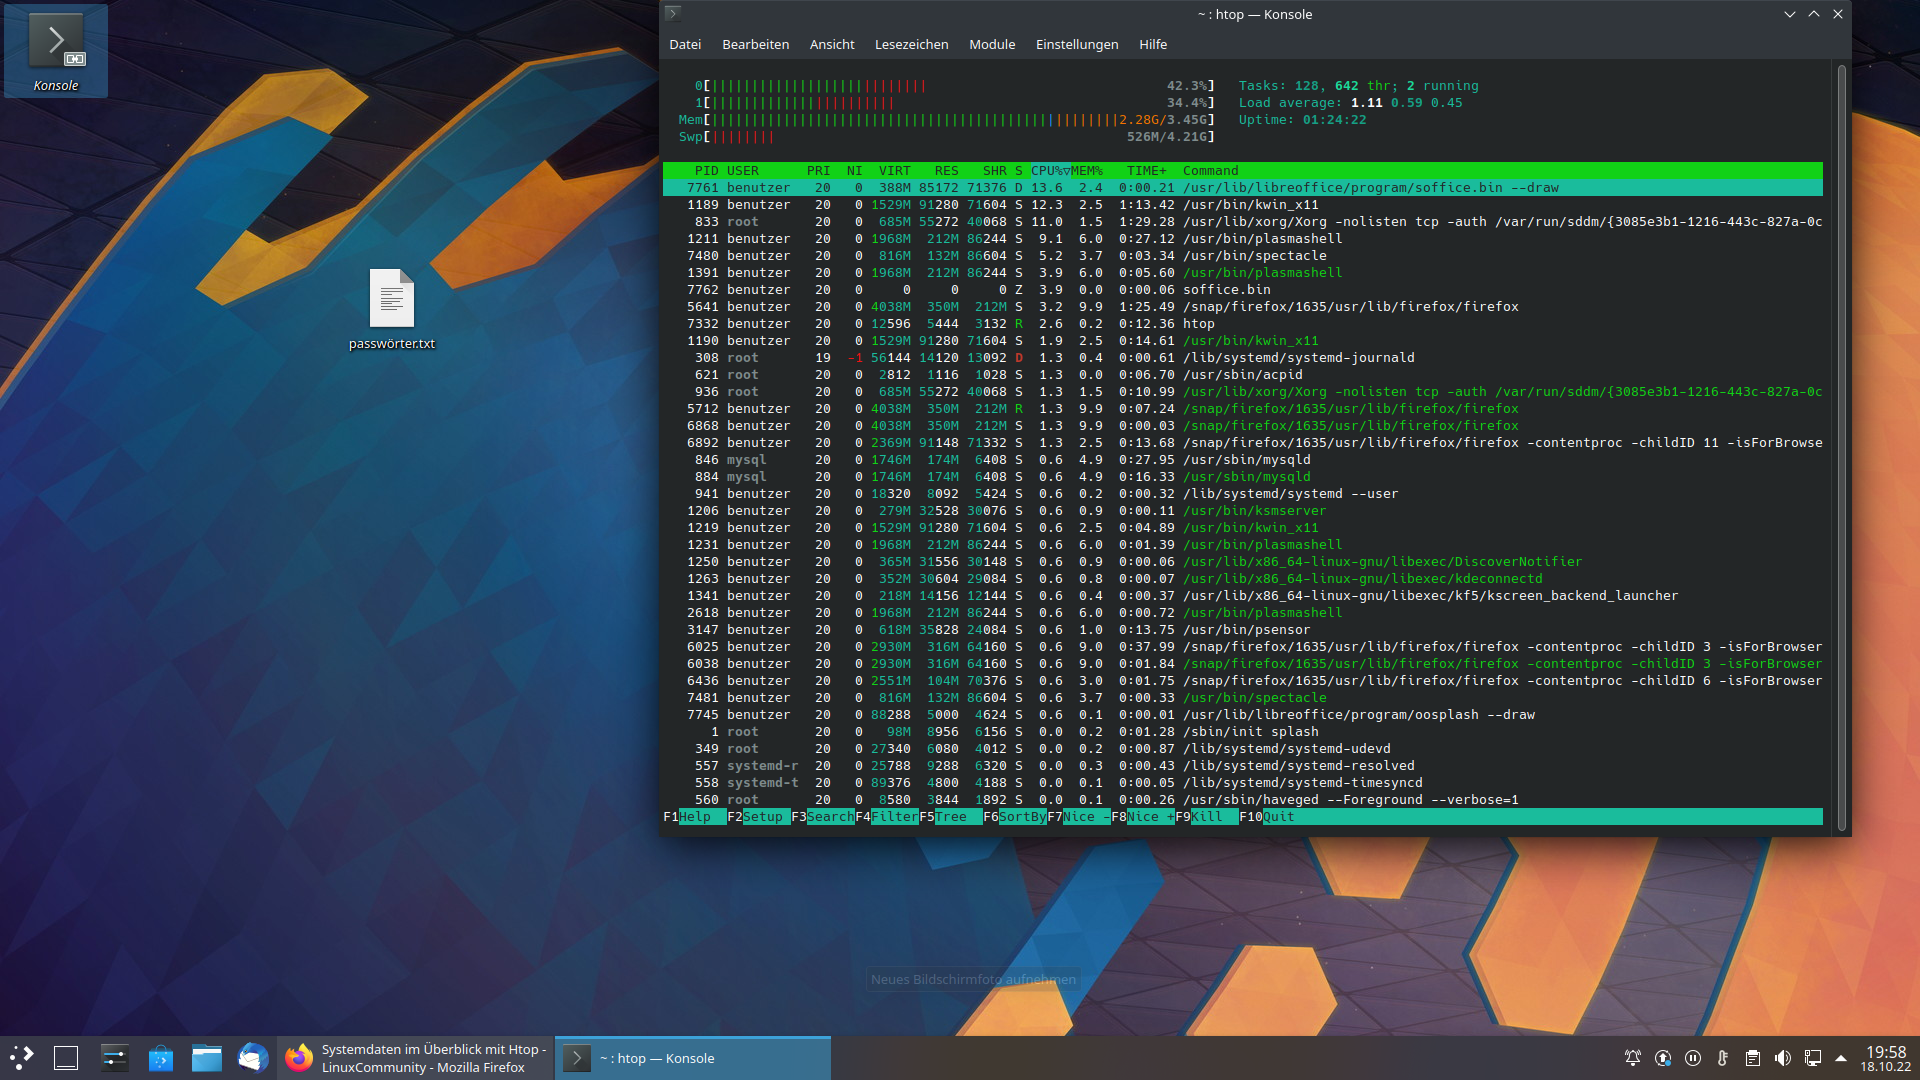Screen dimensions: 1920x1080
Task: Click the temperature sensor tray icon
Action: click(x=1723, y=1058)
